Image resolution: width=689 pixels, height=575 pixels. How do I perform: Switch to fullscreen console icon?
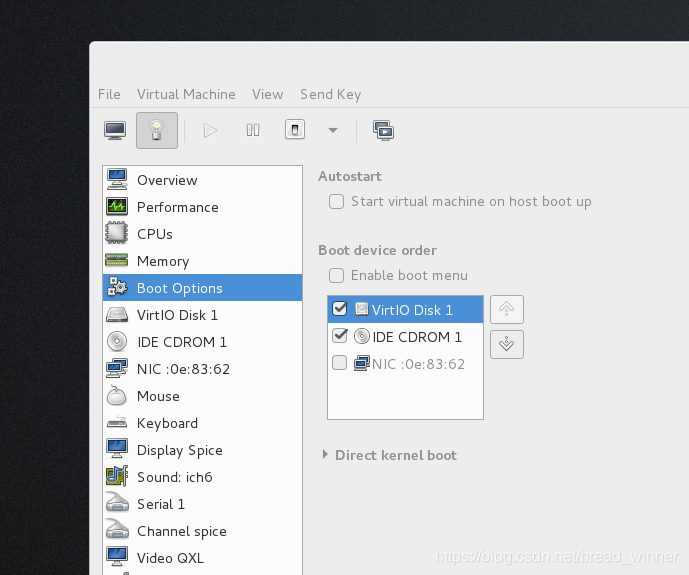(x=384, y=130)
